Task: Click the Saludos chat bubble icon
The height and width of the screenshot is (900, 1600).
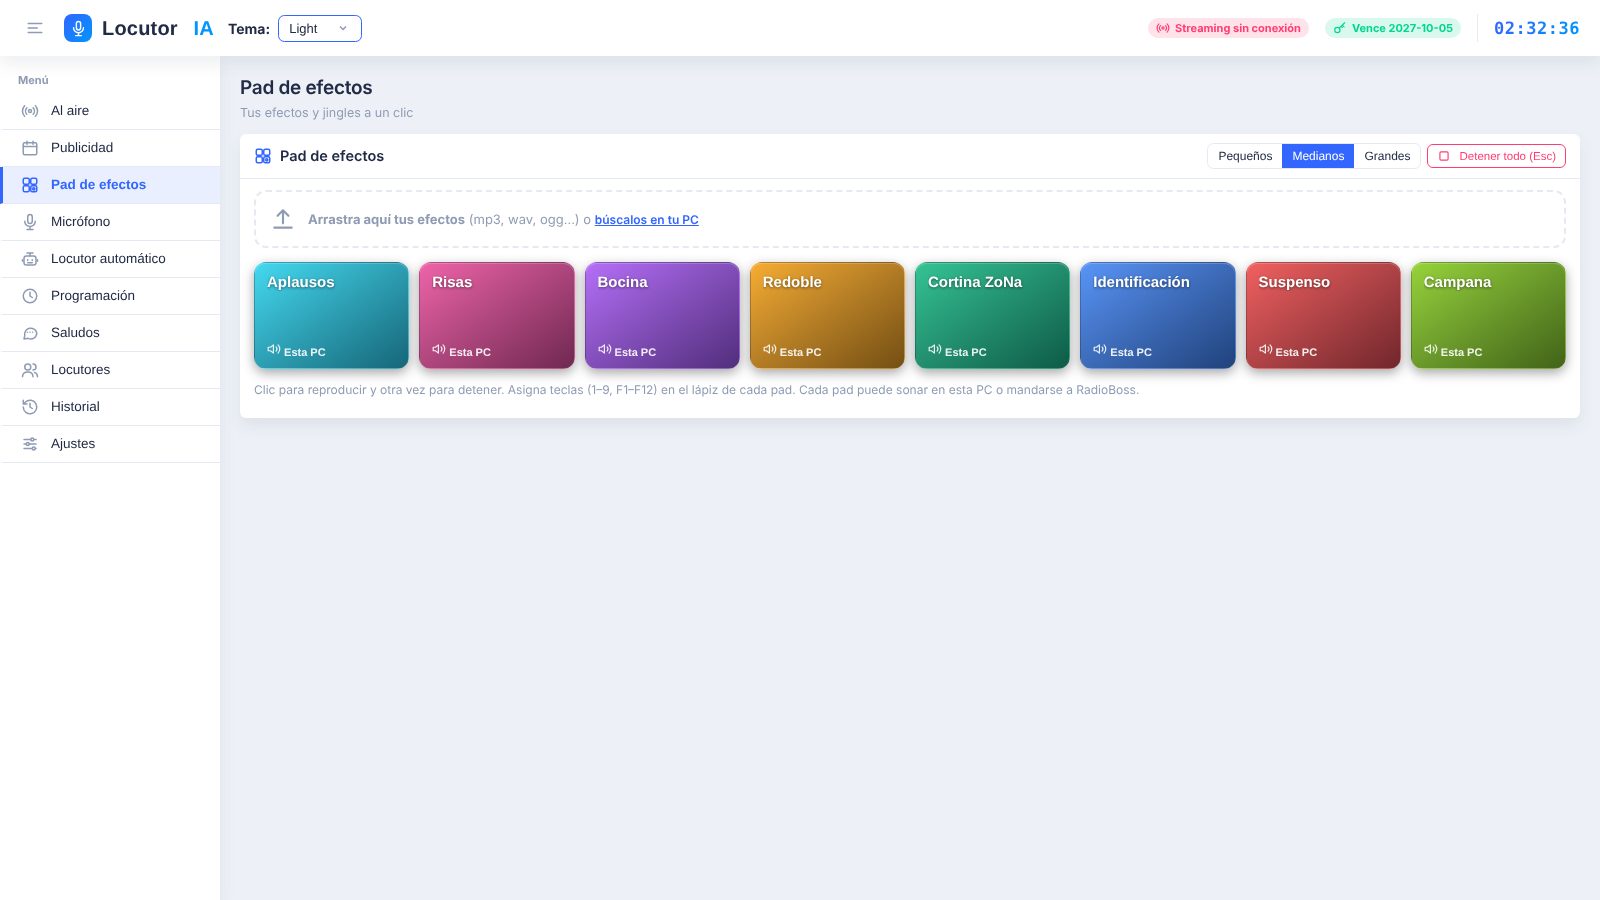Action: coord(30,333)
